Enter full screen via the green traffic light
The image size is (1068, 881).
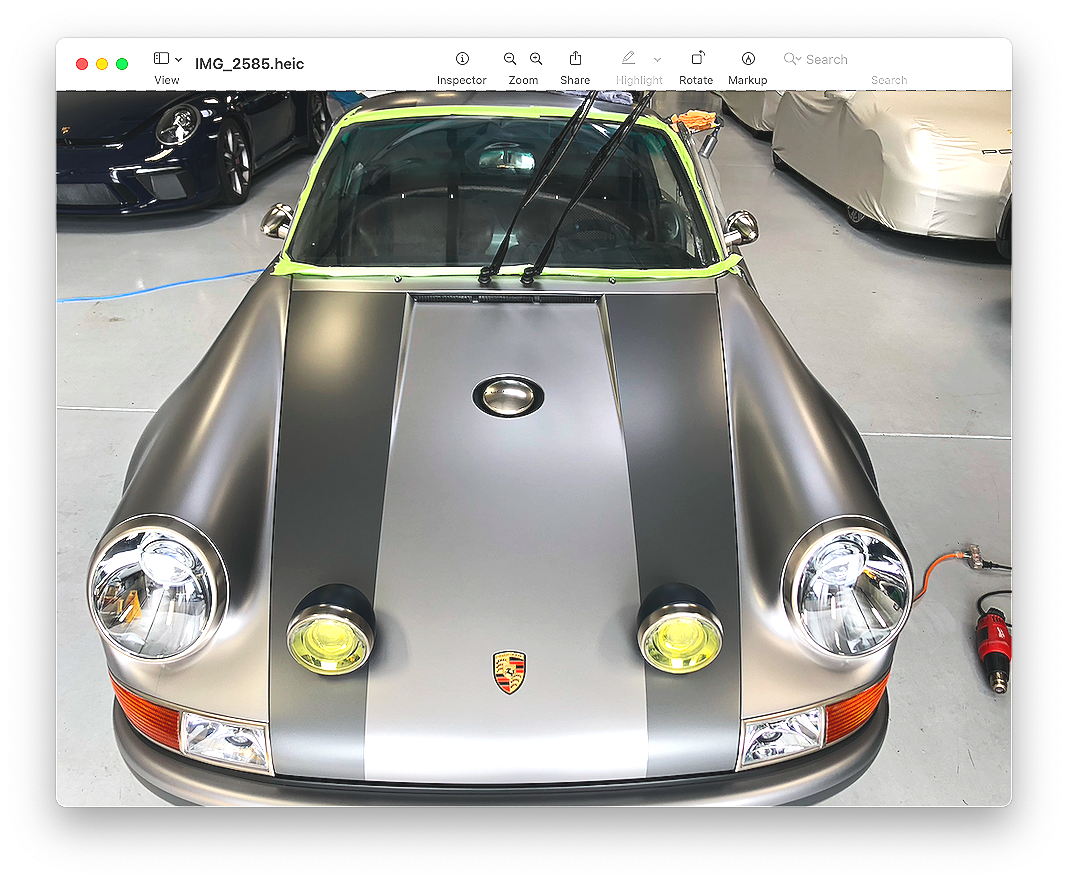[121, 62]
